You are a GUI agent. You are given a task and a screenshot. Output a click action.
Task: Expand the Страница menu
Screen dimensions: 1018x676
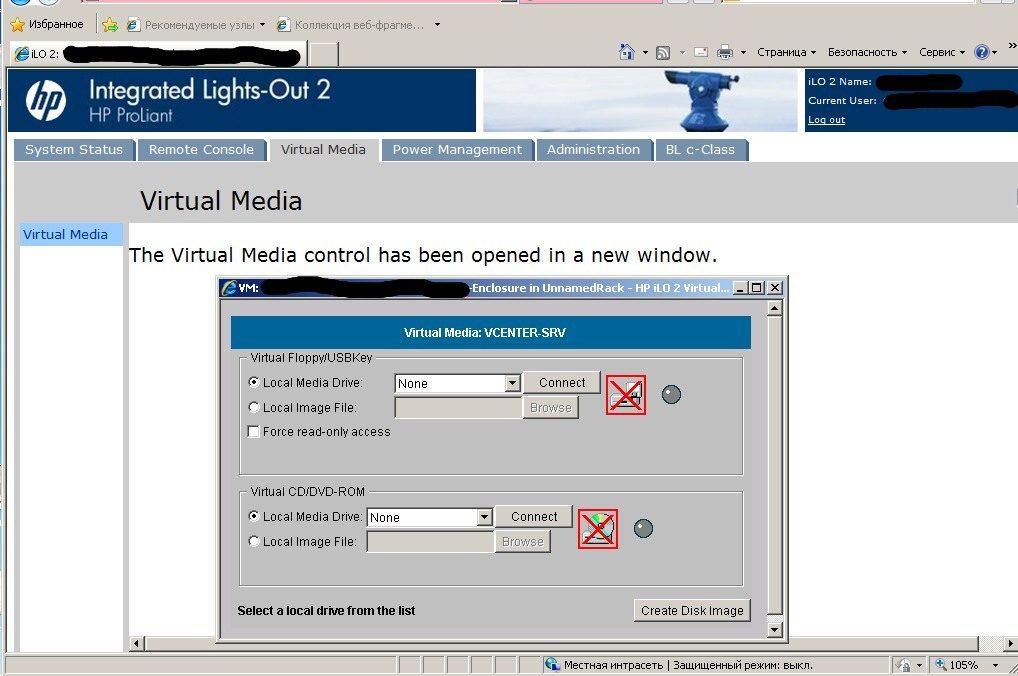786,52
